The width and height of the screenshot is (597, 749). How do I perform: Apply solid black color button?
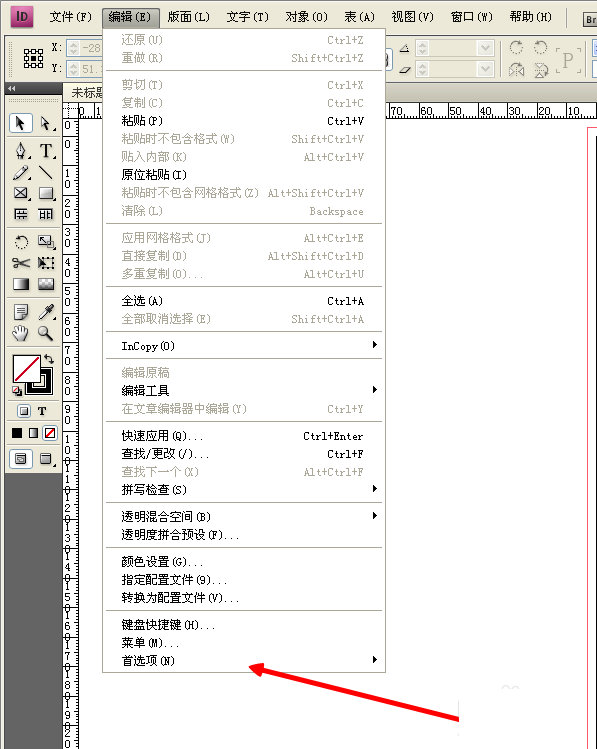pos(17,433)
